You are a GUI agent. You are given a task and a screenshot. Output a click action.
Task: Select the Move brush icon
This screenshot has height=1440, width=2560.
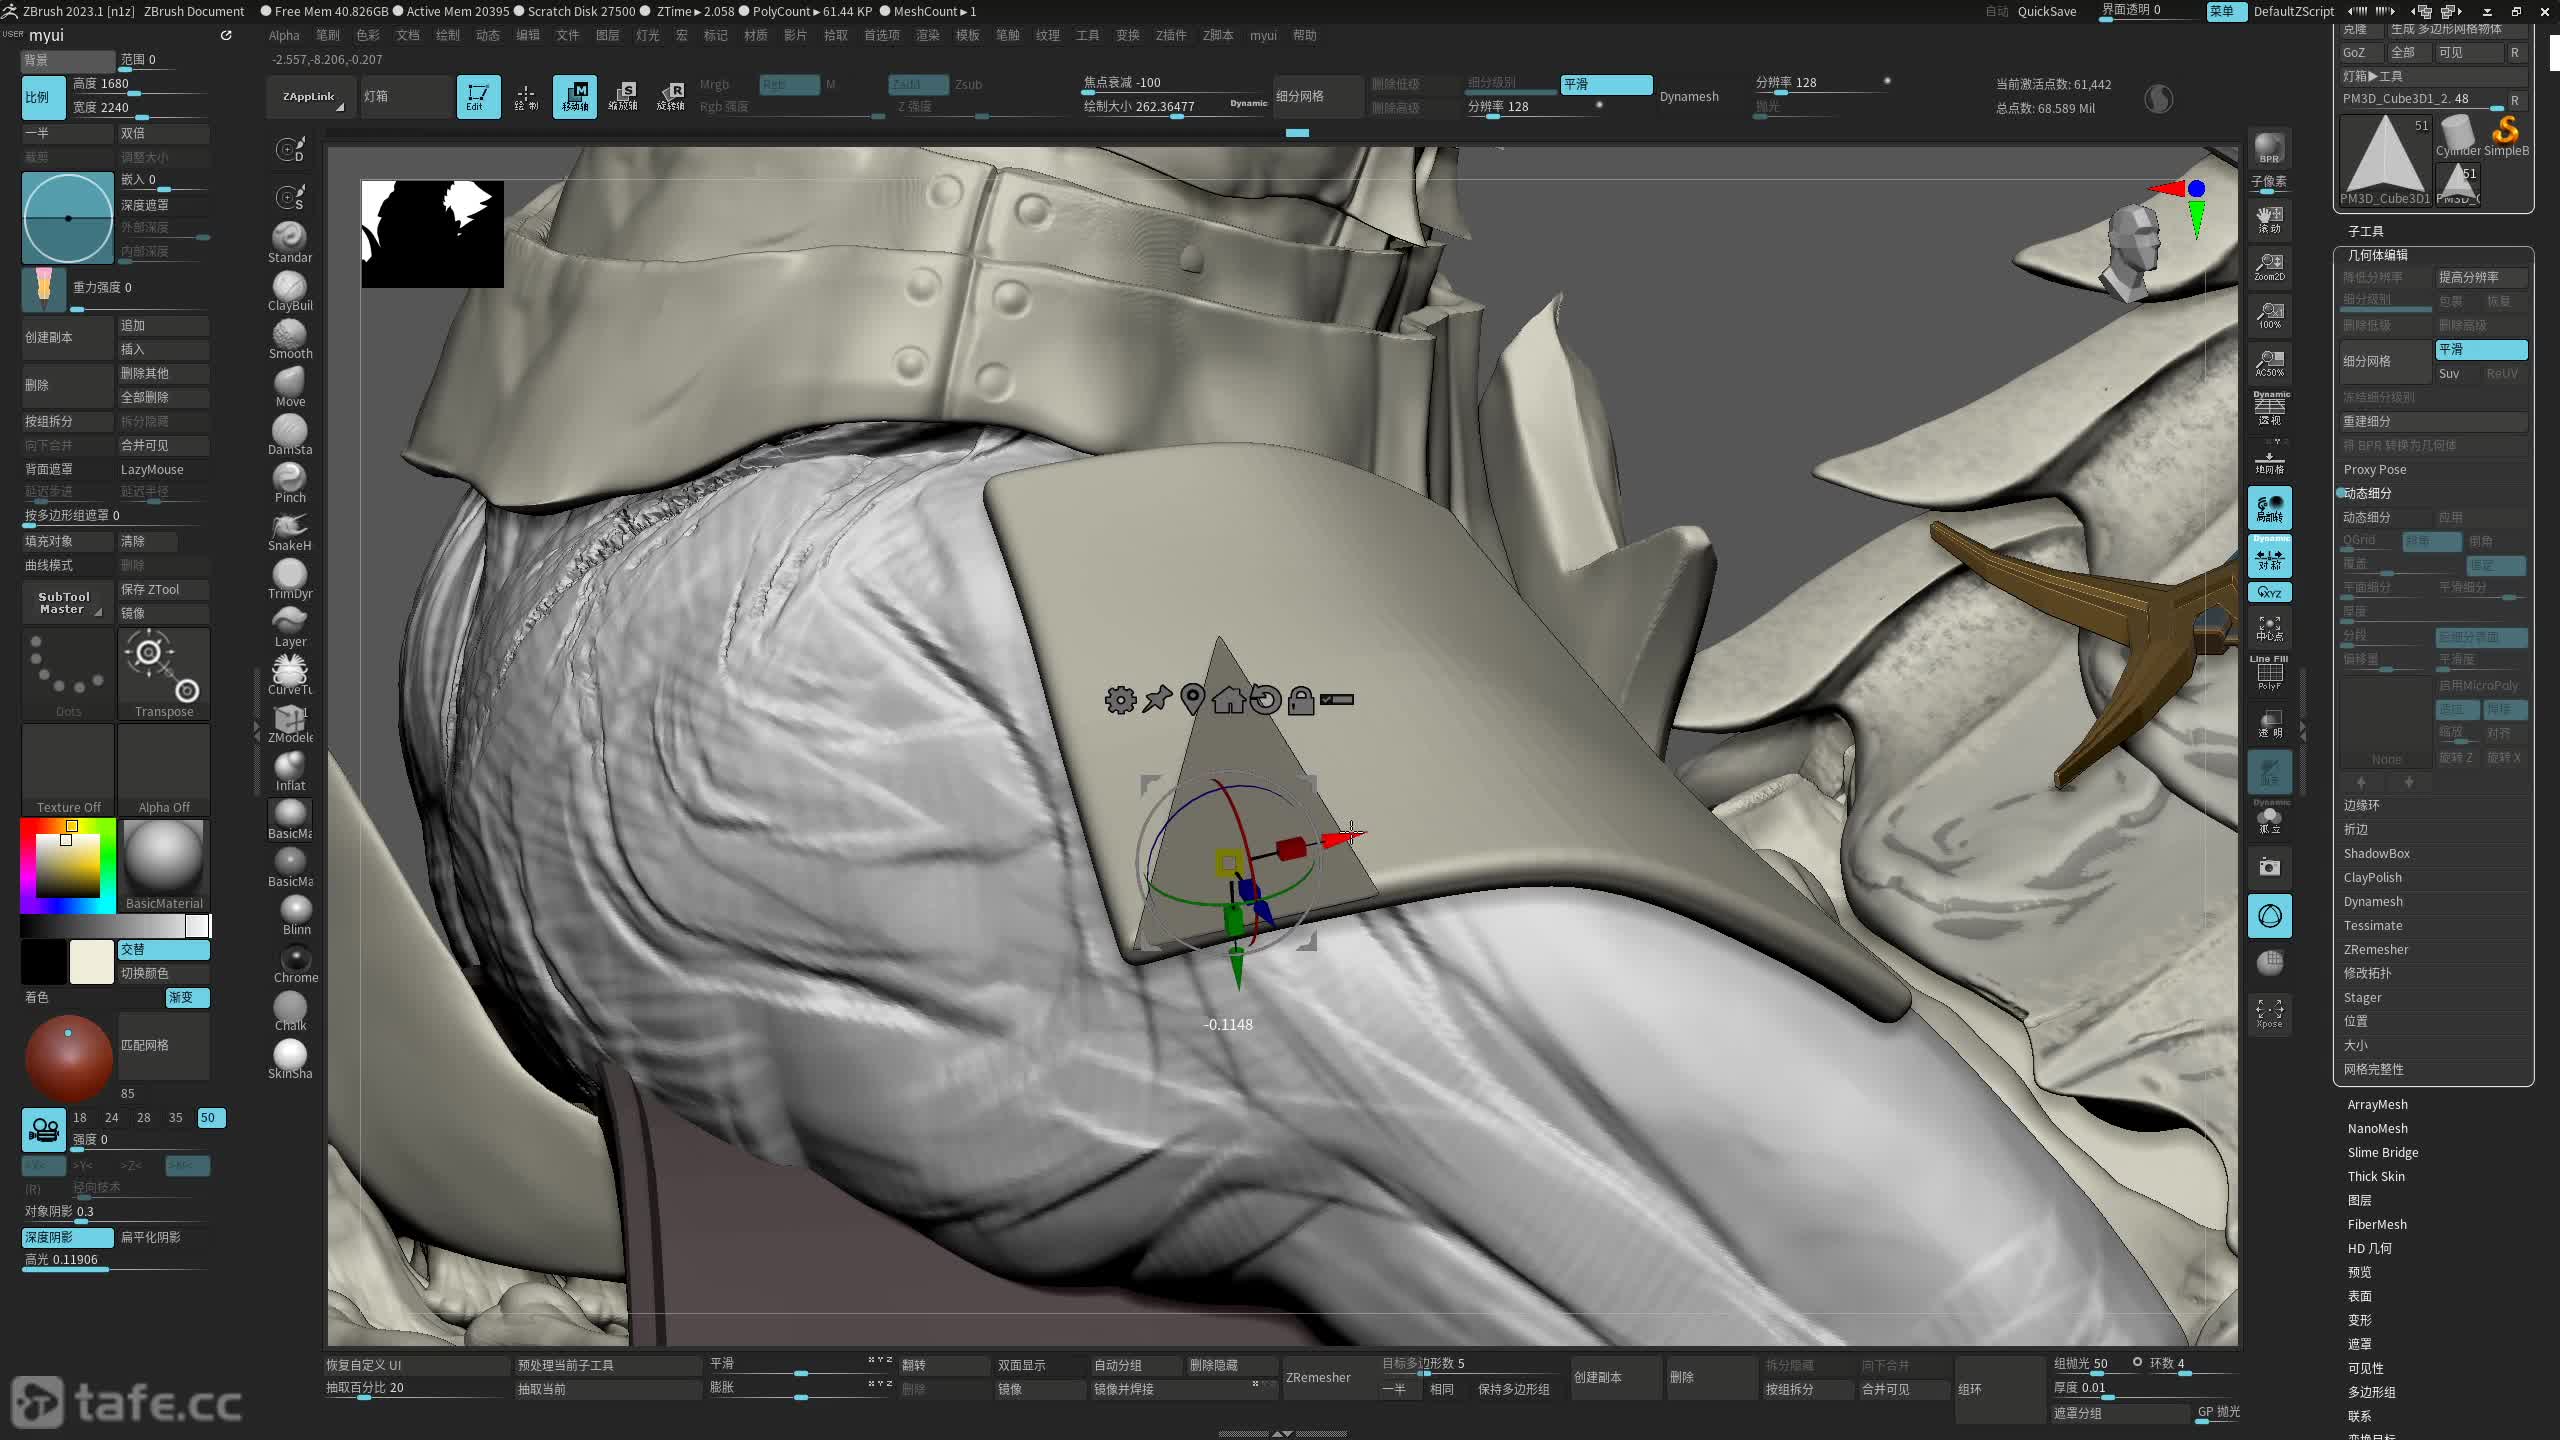coord(290,383)
